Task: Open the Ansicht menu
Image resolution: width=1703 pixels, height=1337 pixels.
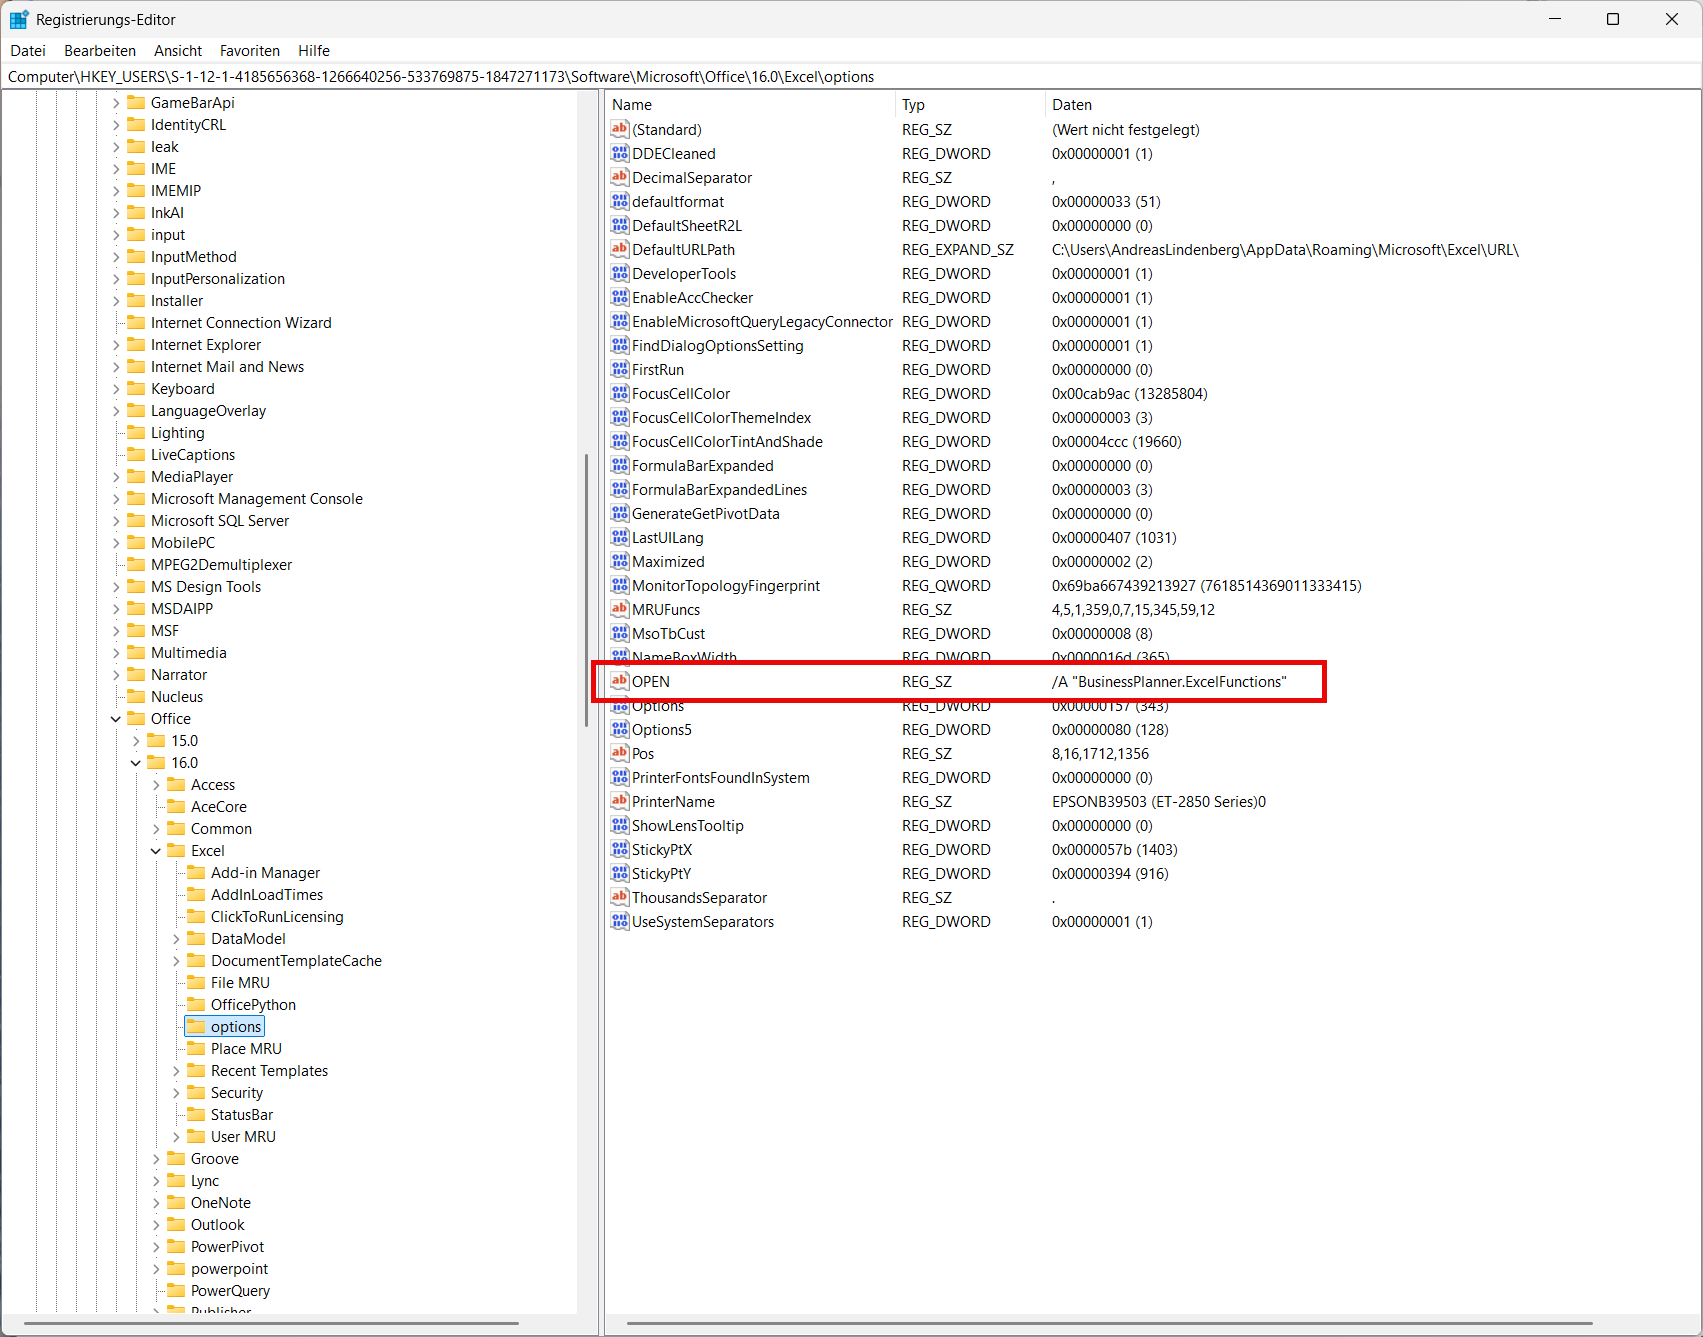Action: [x=178, y=51]
